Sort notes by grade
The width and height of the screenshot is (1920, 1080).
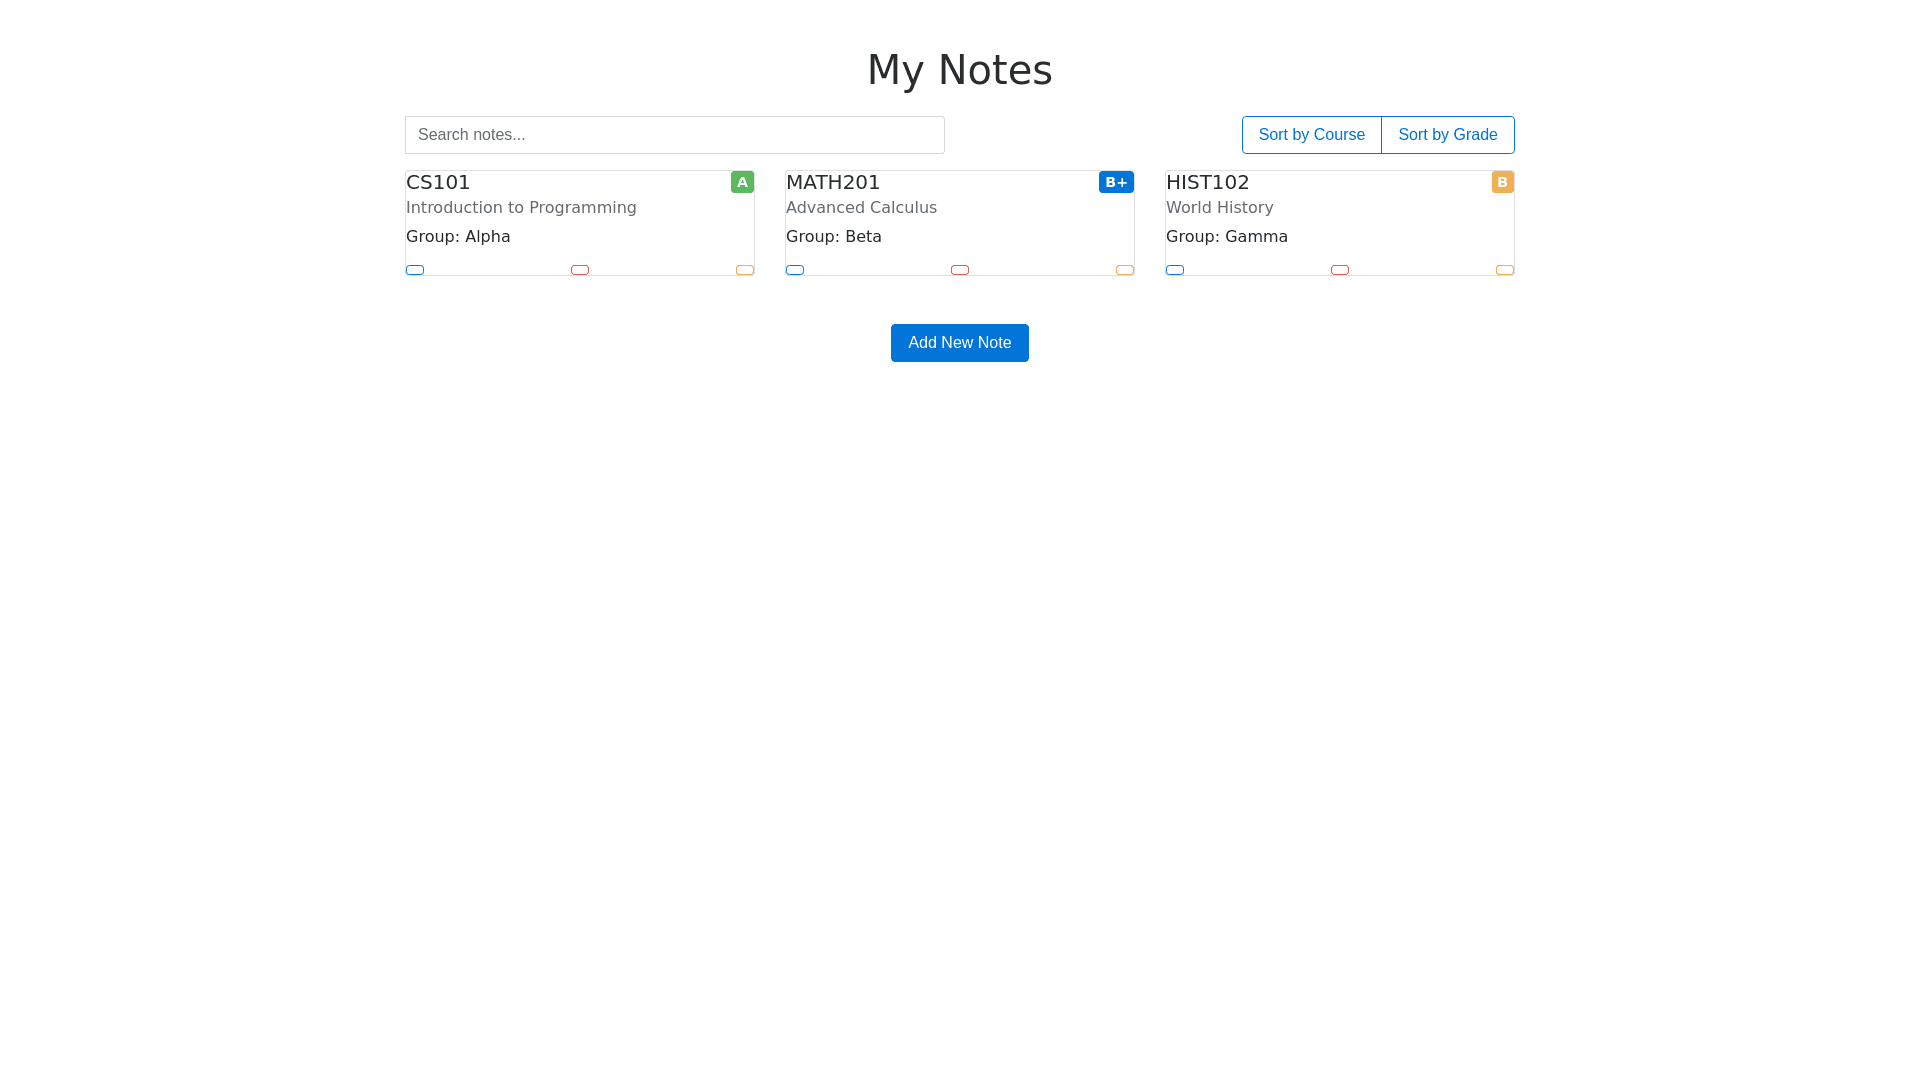(x=1447, y=135)
